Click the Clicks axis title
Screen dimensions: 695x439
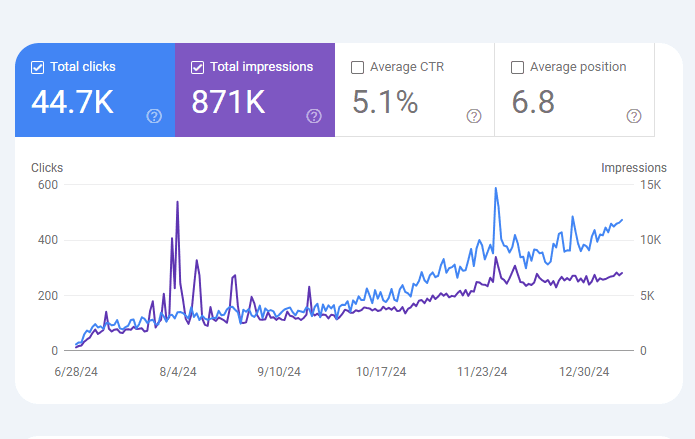click(x=47, y=168)
